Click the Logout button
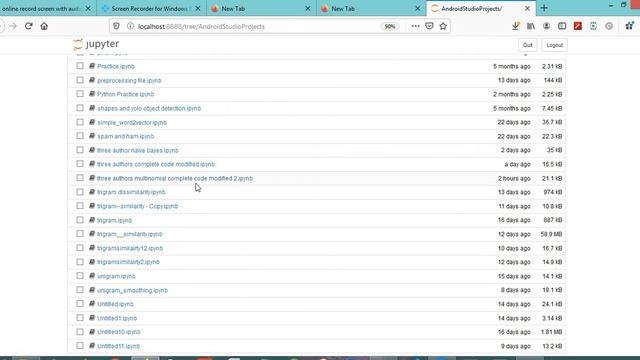The width and height of the screenshot is (640, 360). coord(554,45)
